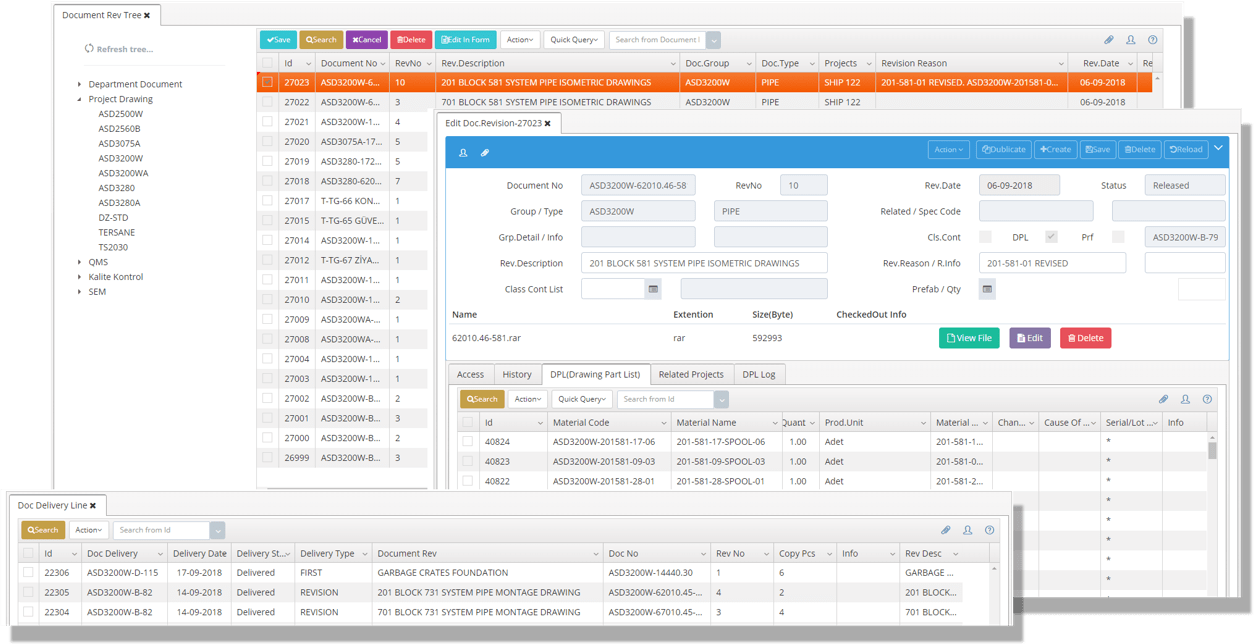Expand the Department Document tree node
The width and height of the screenshot is (1254, 644).
80,85
